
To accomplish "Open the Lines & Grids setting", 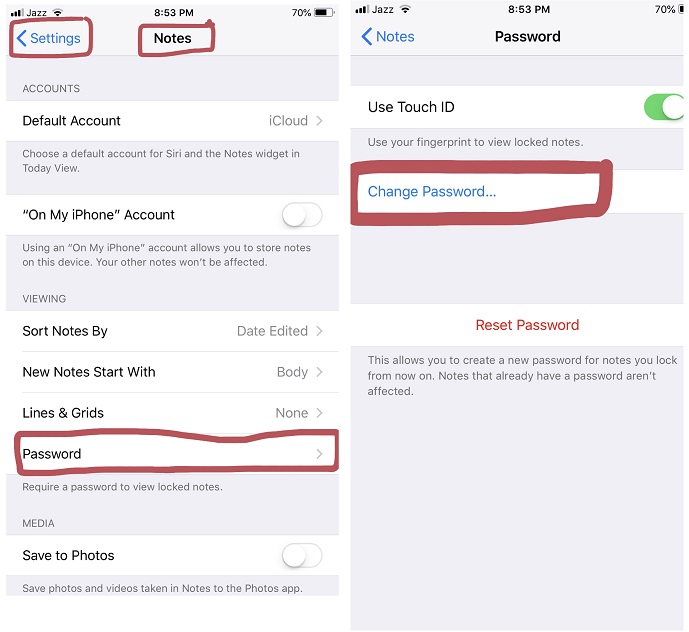I will point(172,413).
